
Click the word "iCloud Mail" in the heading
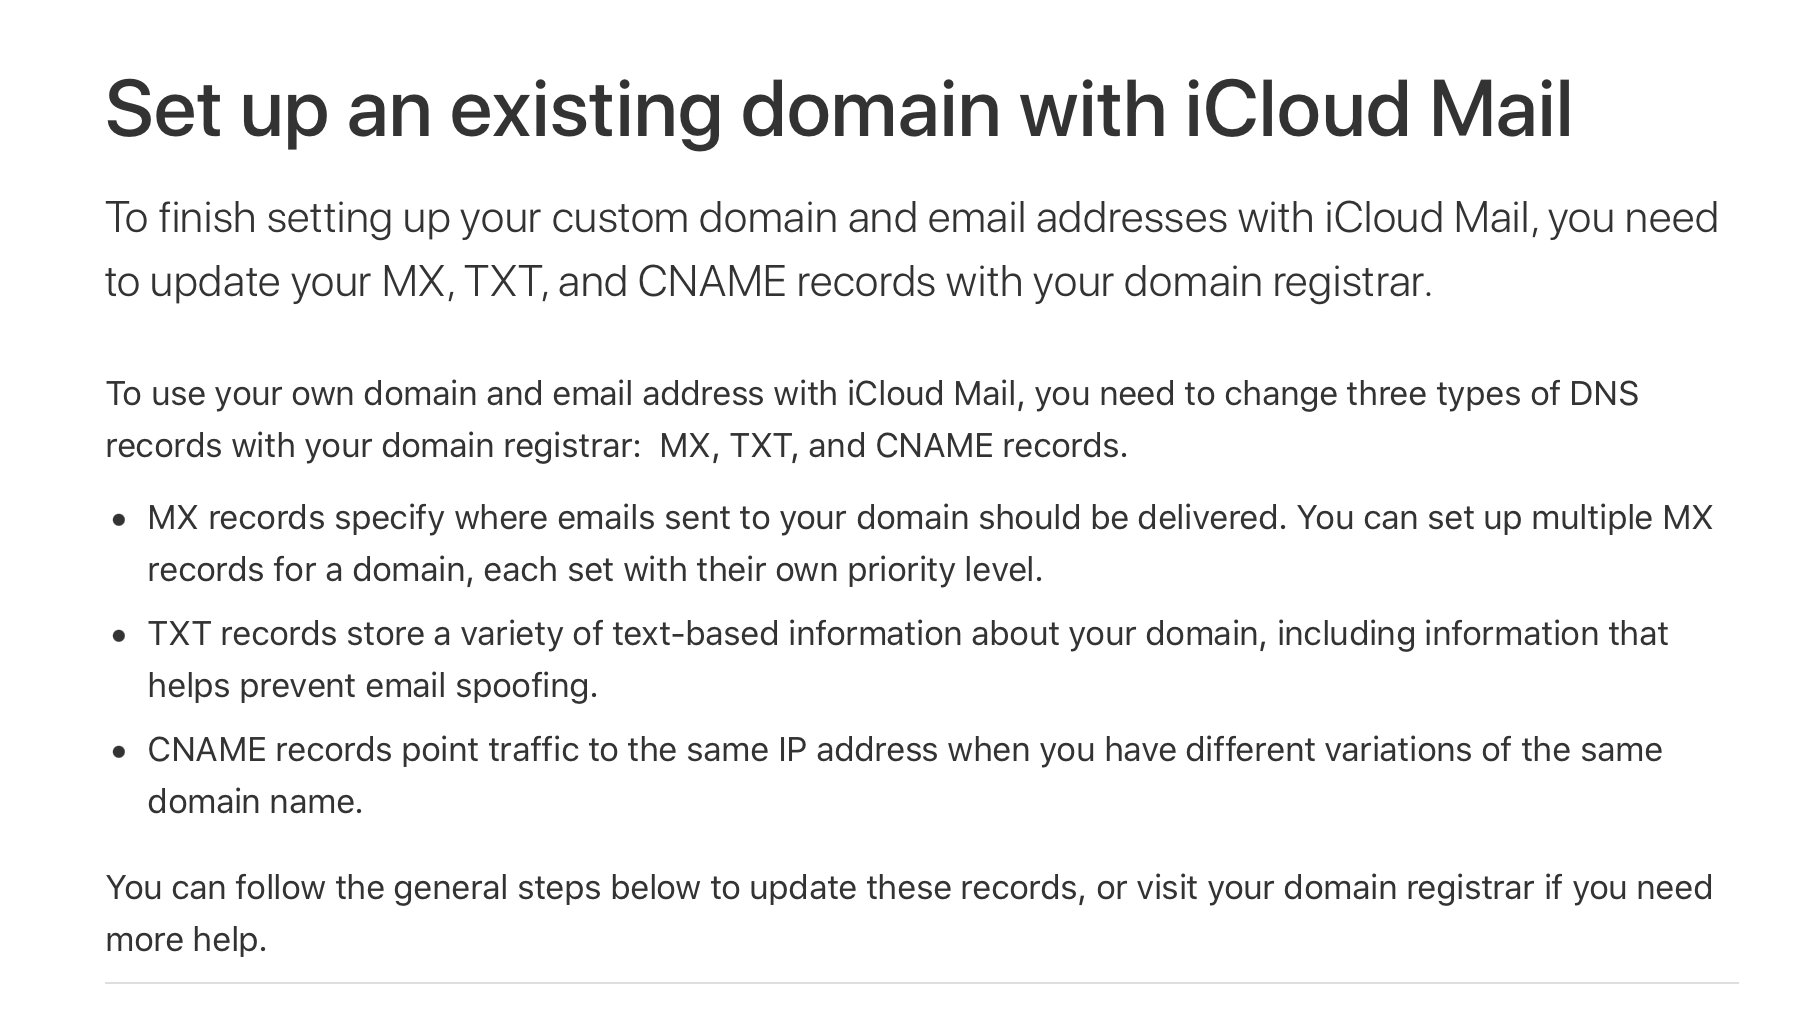point(1379,108)
